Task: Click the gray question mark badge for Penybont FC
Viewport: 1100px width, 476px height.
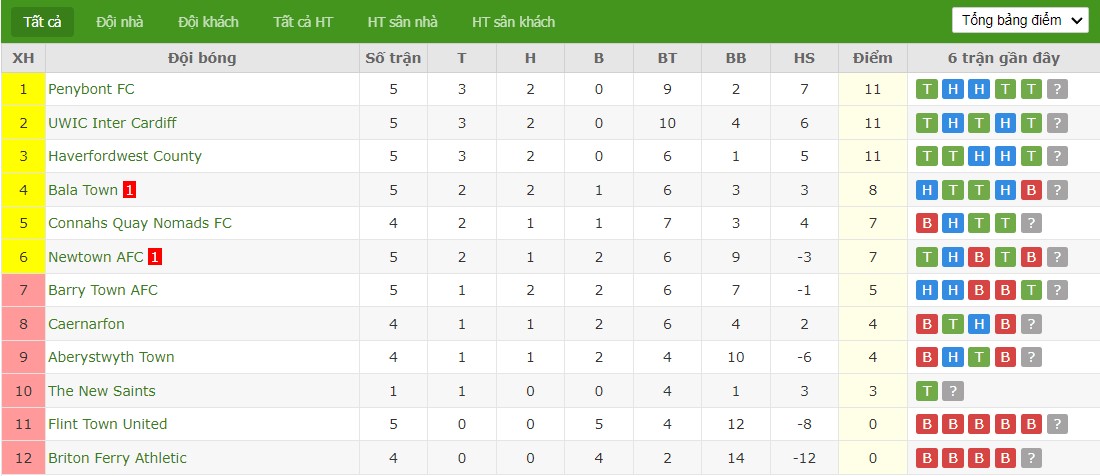Action: click(1057, 90)
